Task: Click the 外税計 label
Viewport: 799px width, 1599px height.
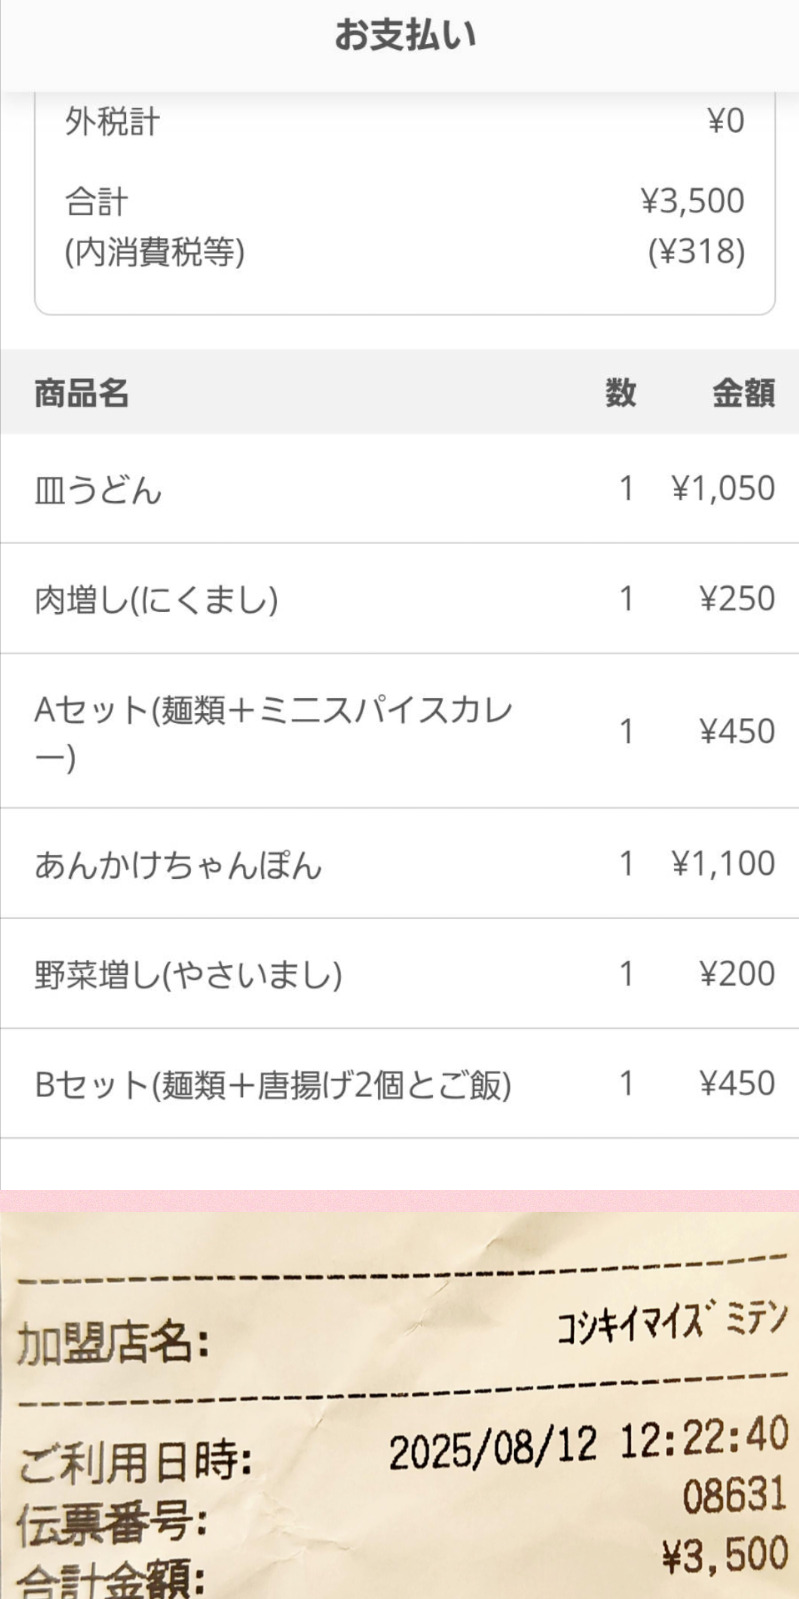Action: (x=112, y=122)
